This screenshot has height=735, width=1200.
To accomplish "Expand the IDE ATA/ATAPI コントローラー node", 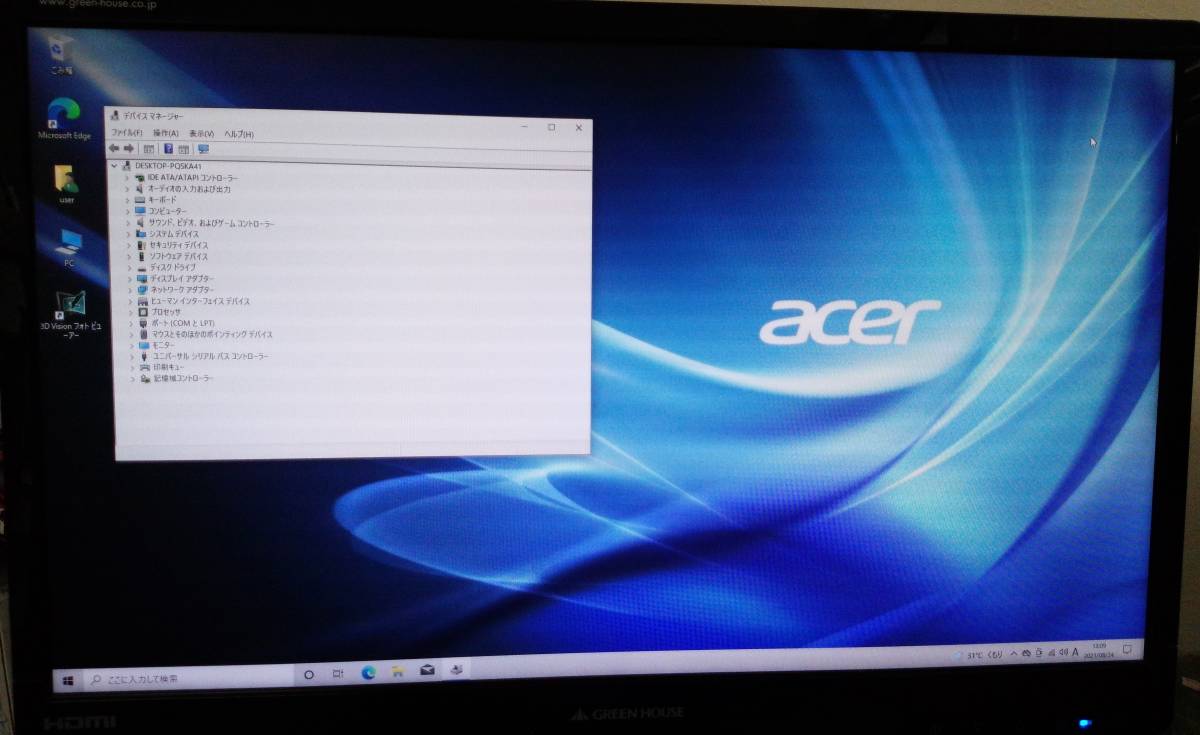I will click(129, 177).
